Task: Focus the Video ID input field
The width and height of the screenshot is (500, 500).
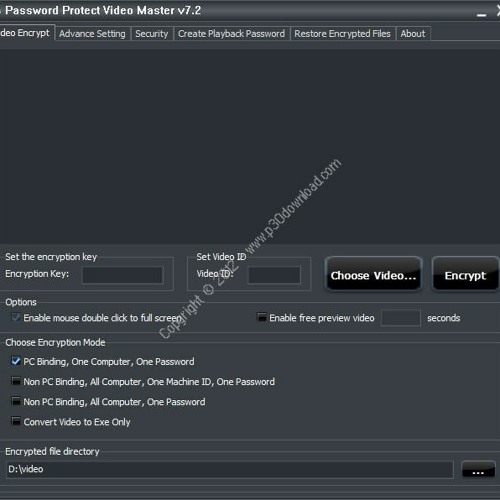Action: tap(274, 275)
